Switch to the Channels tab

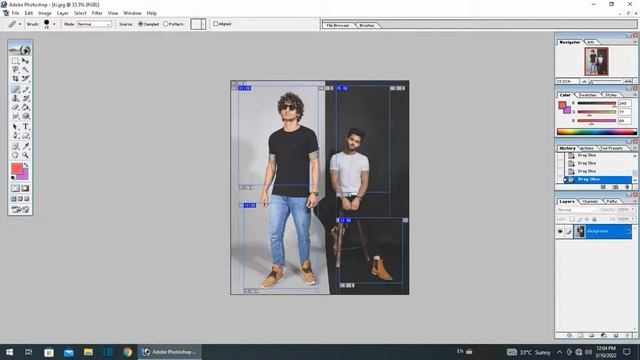coord(590,202)
